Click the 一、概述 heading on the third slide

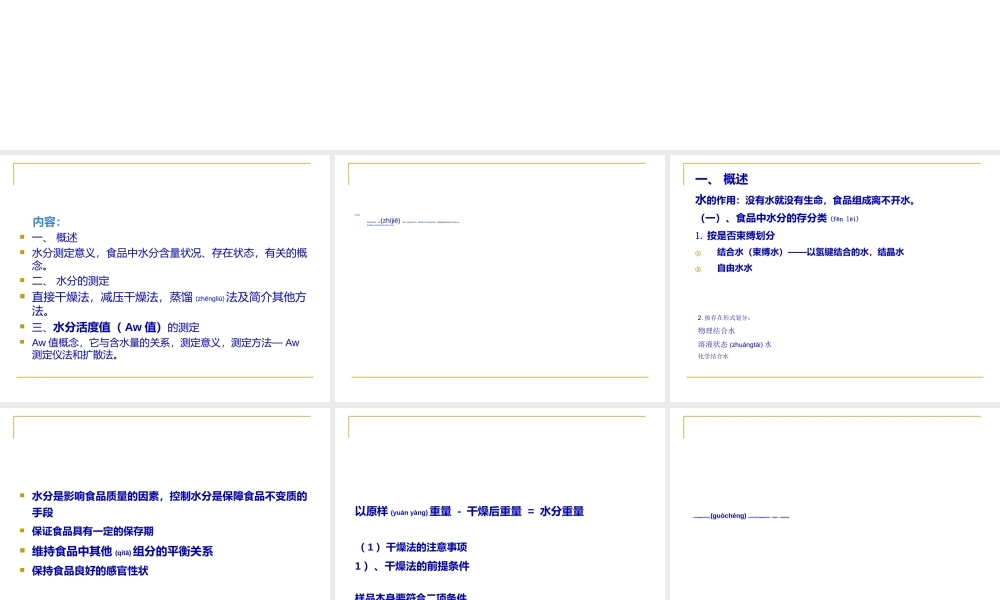tap(722, 179)
